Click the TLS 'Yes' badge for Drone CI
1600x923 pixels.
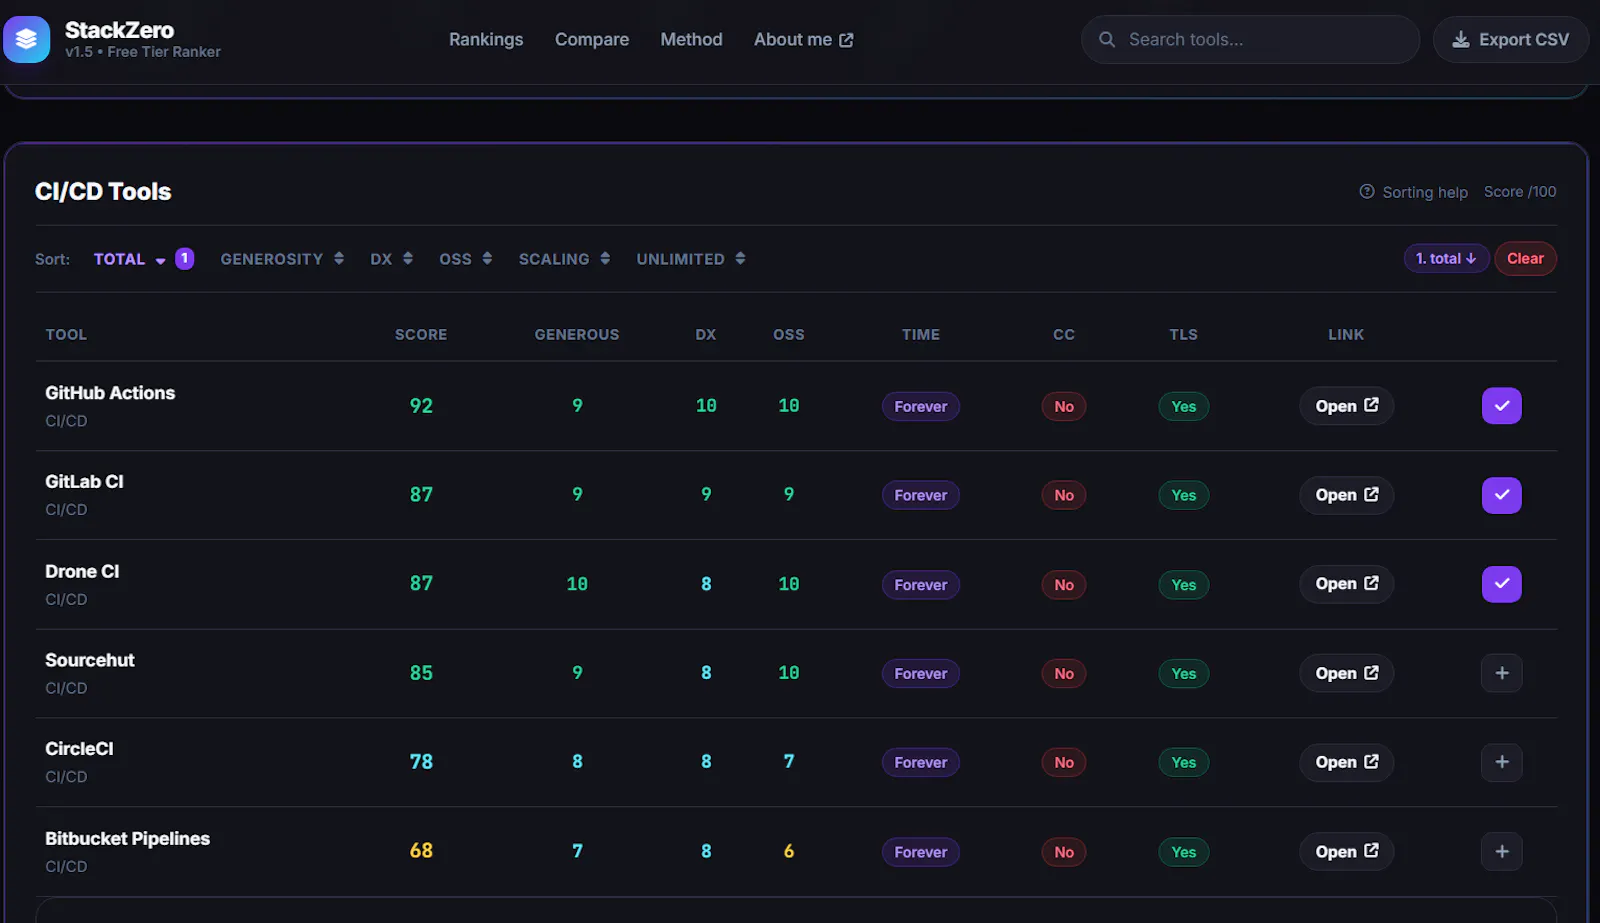pos(1183,584)
